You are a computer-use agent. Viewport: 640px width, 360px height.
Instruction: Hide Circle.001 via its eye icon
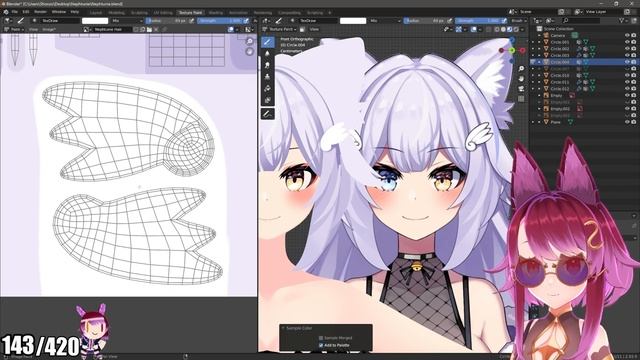(627, 42)
